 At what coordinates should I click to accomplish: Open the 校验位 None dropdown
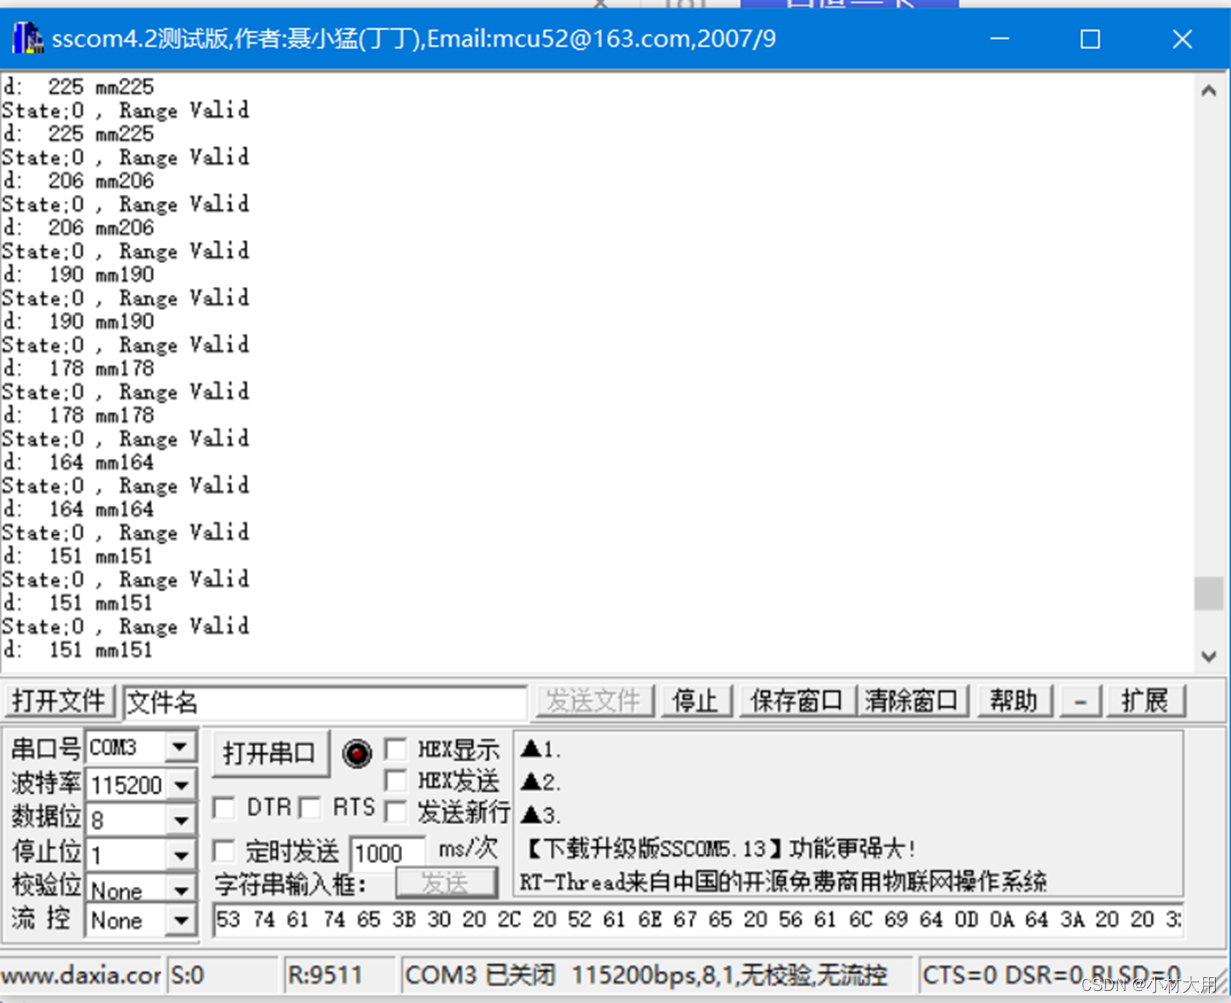coord(181,889)
